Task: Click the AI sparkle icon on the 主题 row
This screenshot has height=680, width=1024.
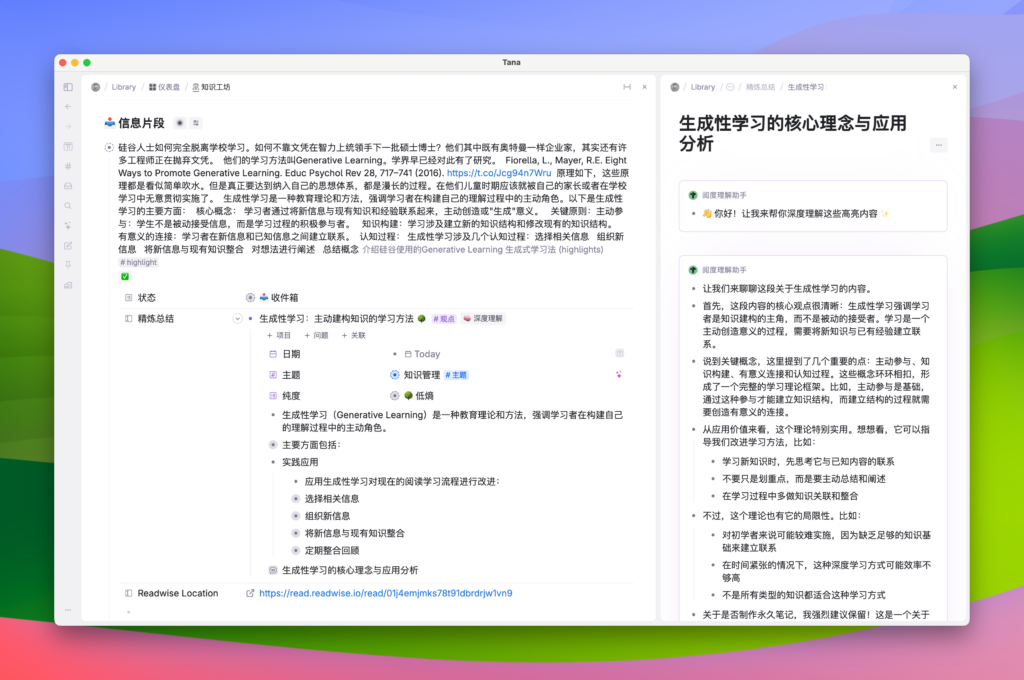Action: [x=618, y=374]
